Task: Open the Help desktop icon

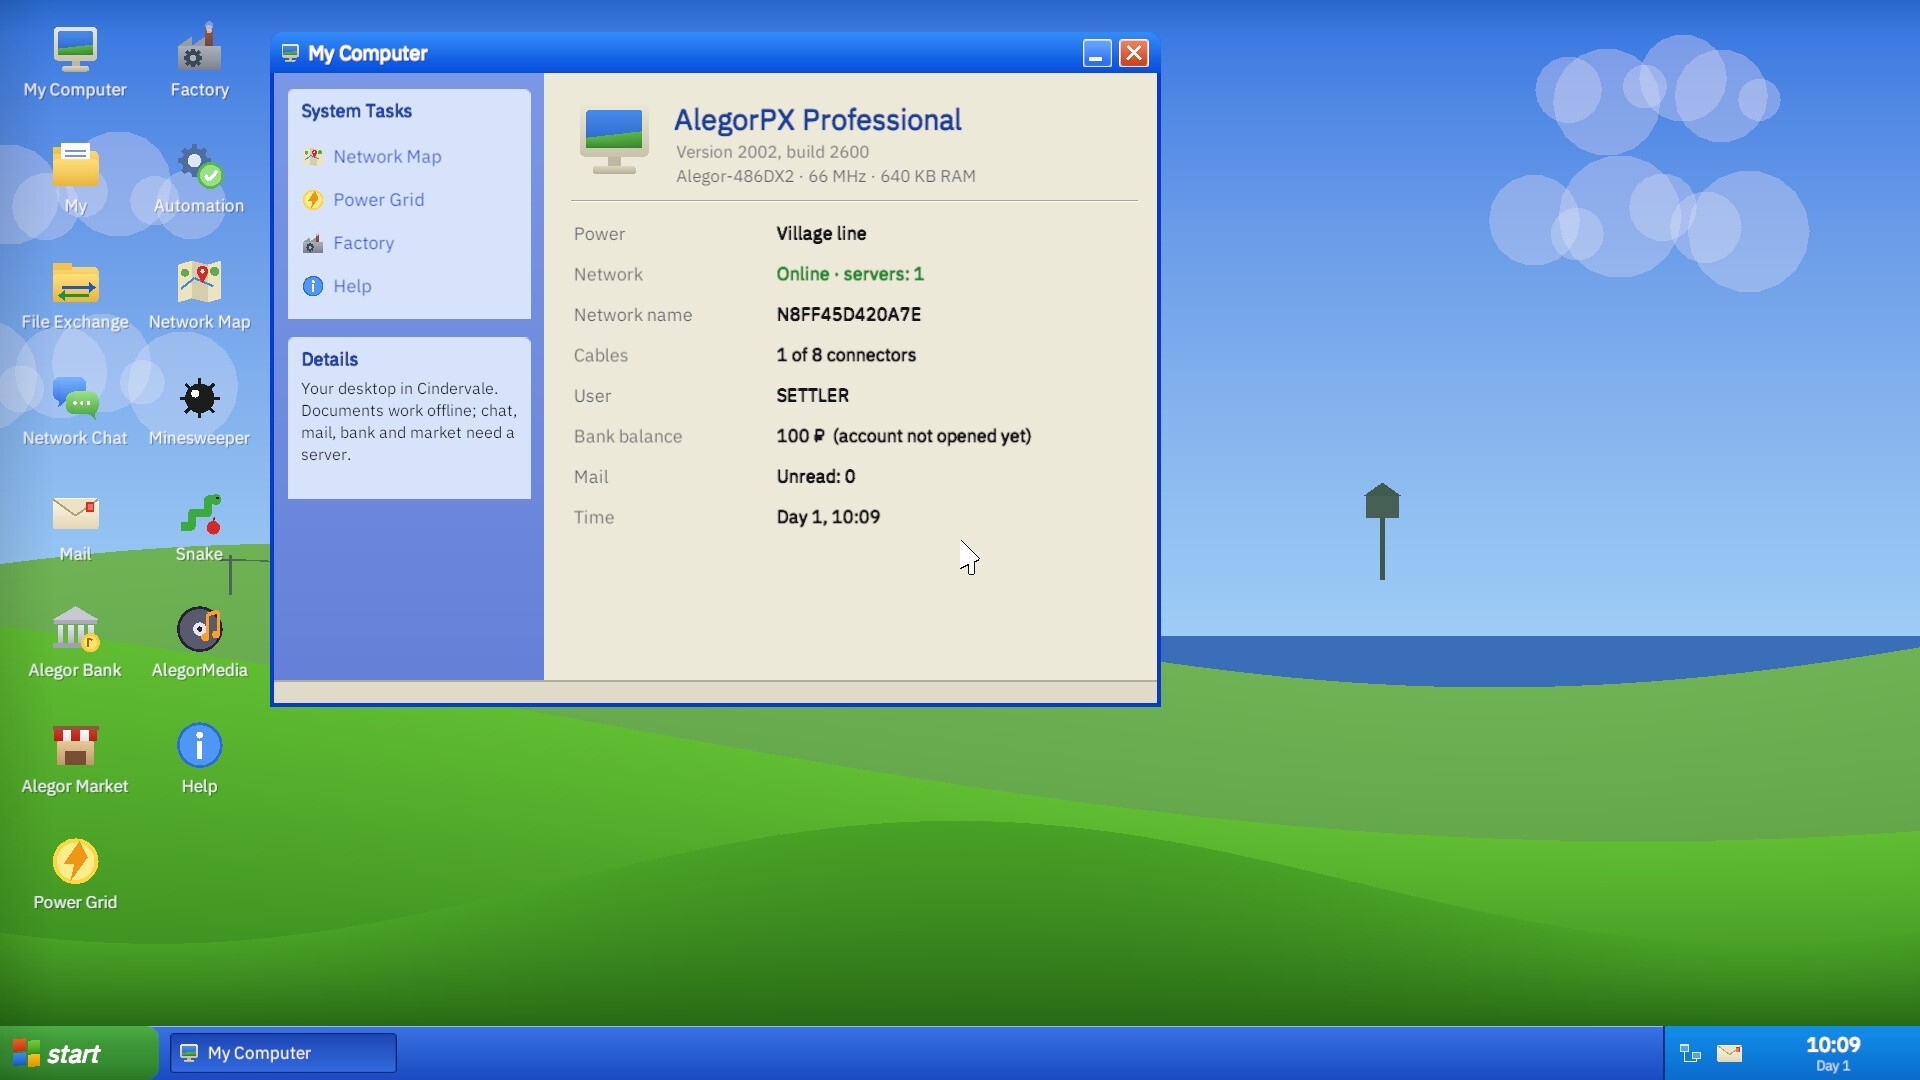Action: [199, 758]
